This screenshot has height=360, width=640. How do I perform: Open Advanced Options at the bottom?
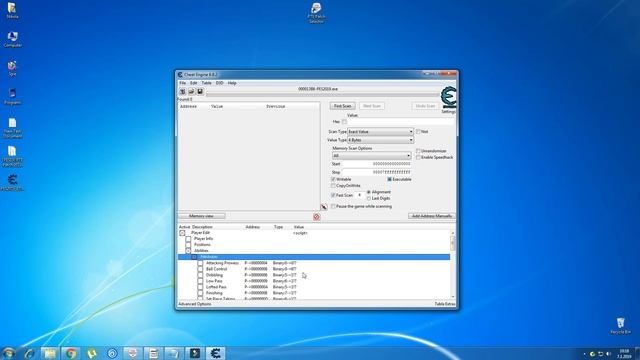coord(195,304)
